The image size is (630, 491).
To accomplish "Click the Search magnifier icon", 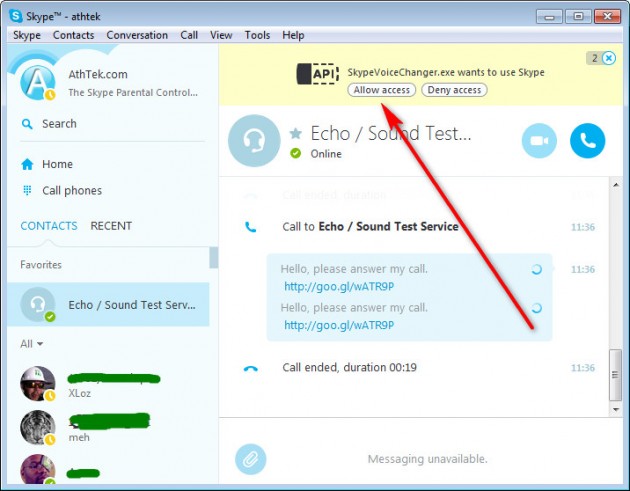I will pos(27,124).
